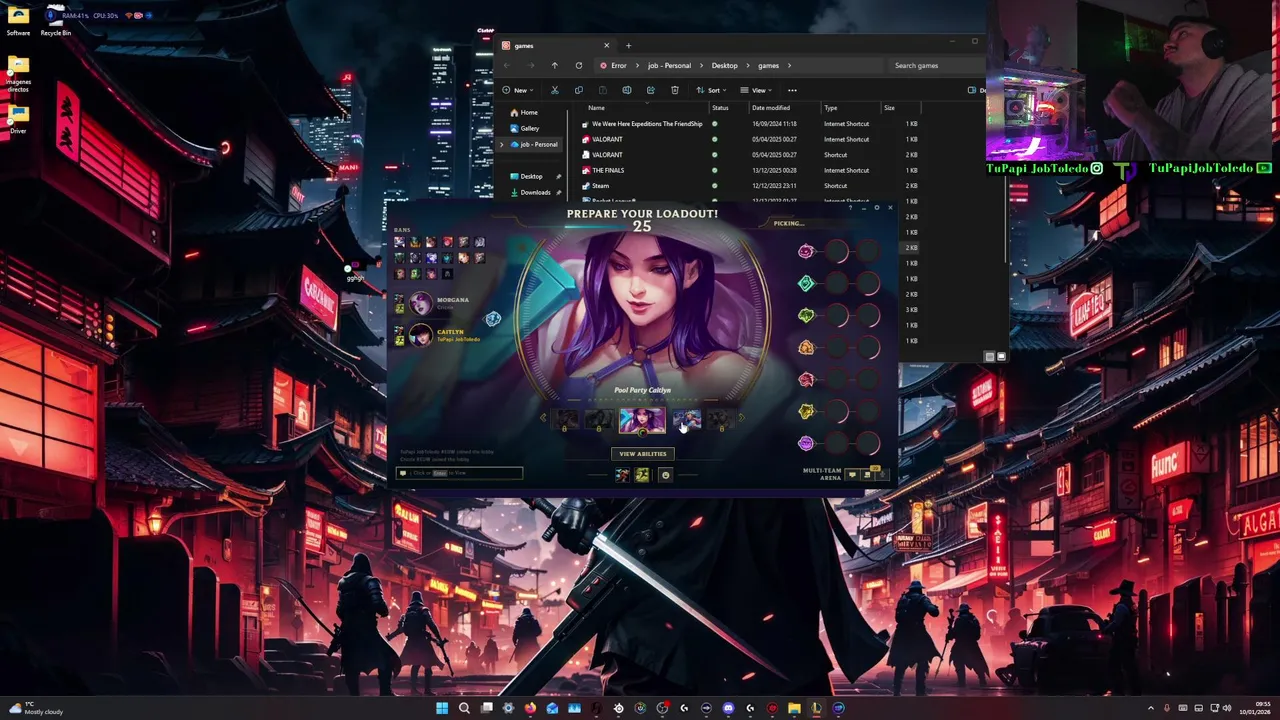
Task: Open the help question mark in League client
Action: (x=850, y=208)
